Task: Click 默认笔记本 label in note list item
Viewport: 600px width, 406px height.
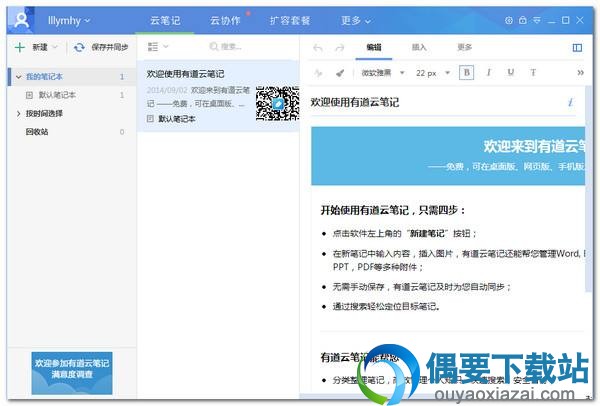Action: [x=176, y=119]
